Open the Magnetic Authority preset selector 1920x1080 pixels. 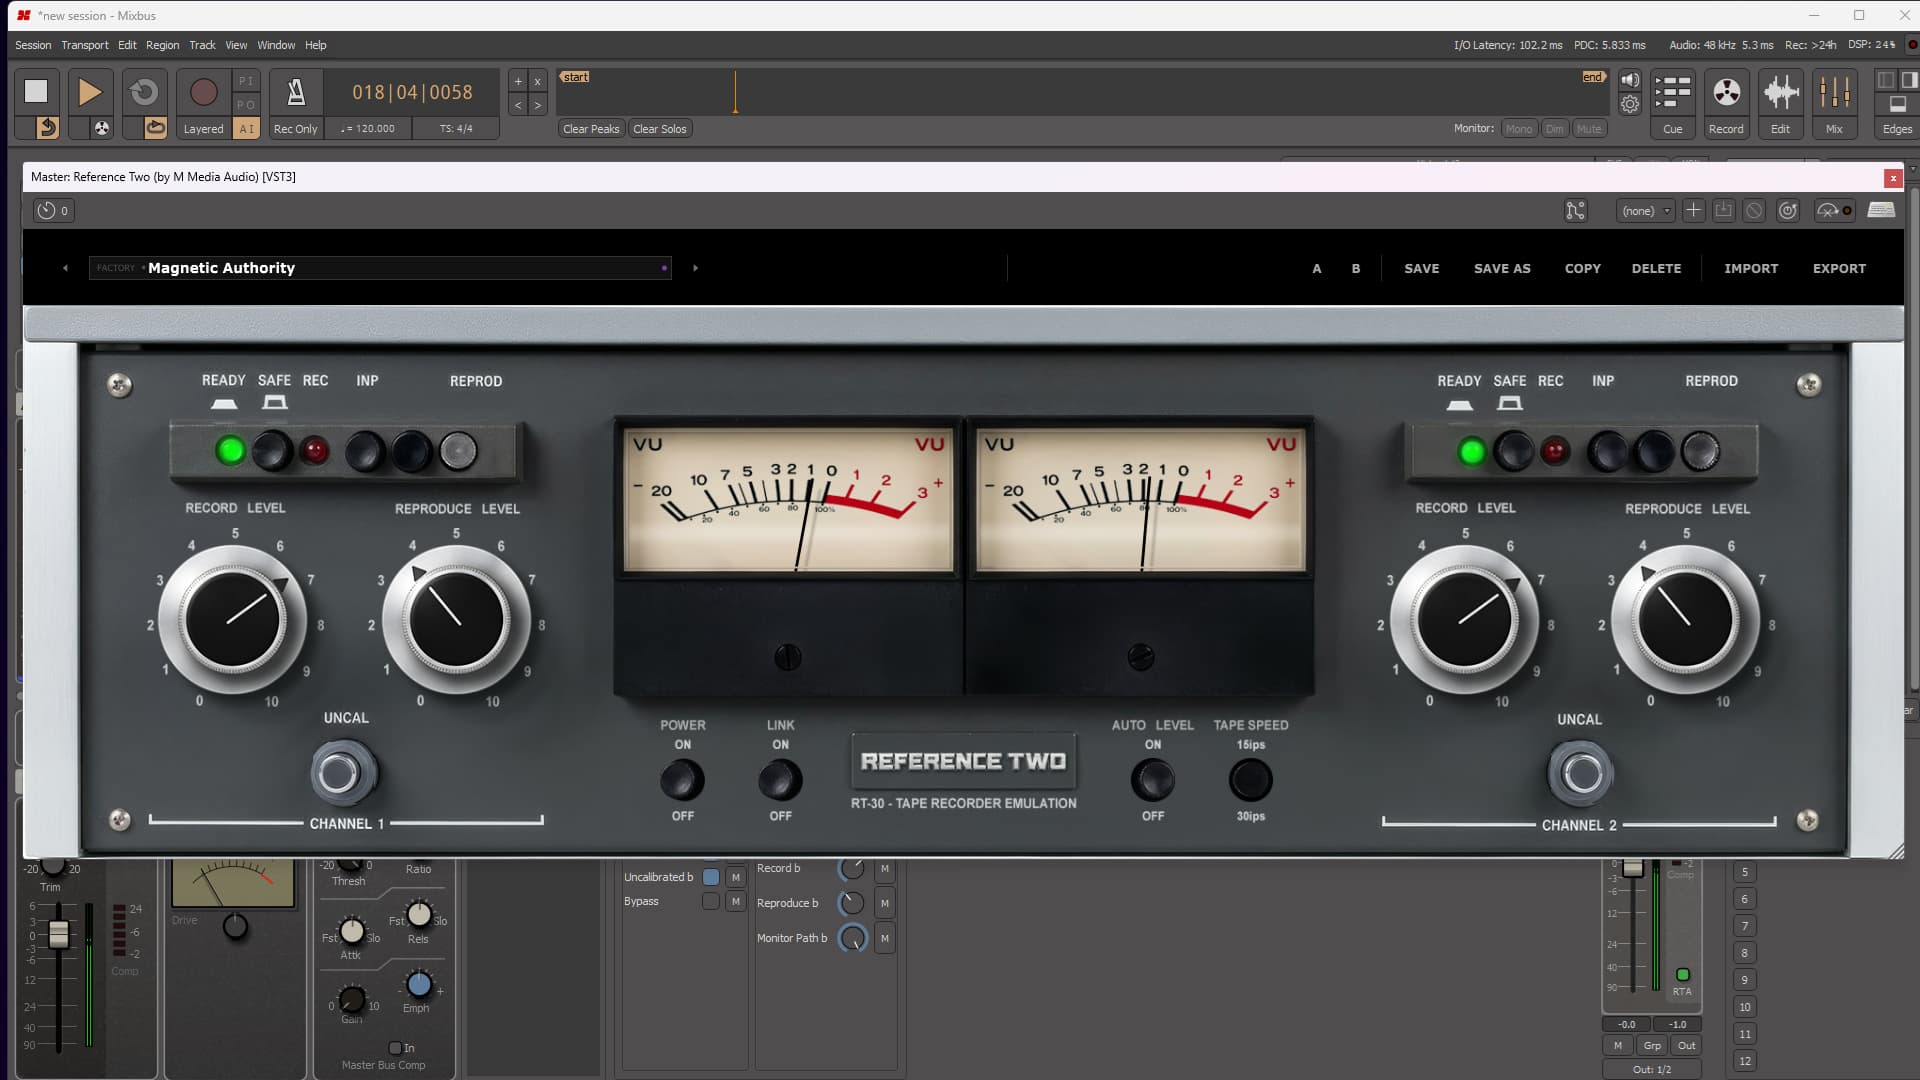(380, 268)
